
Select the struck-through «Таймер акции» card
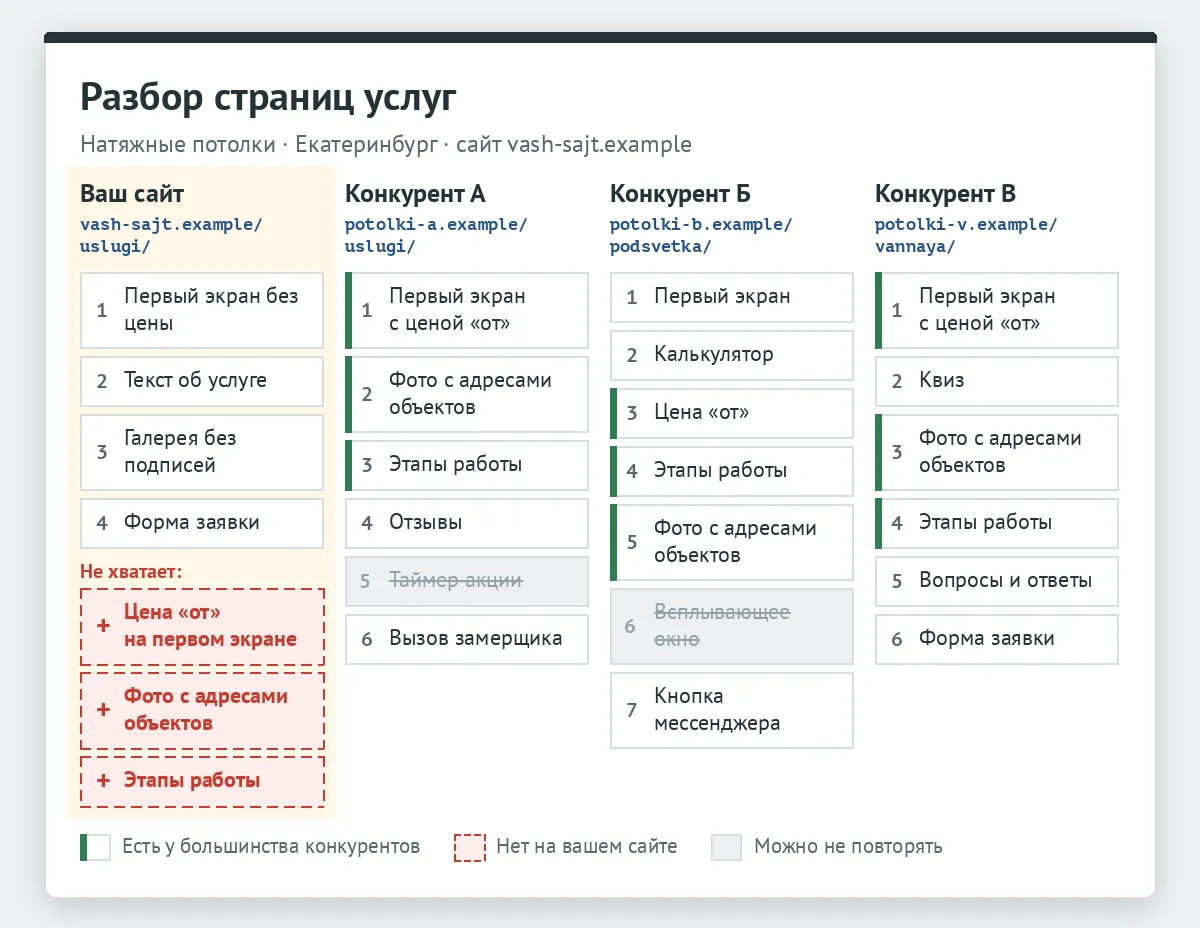point(467,581)
